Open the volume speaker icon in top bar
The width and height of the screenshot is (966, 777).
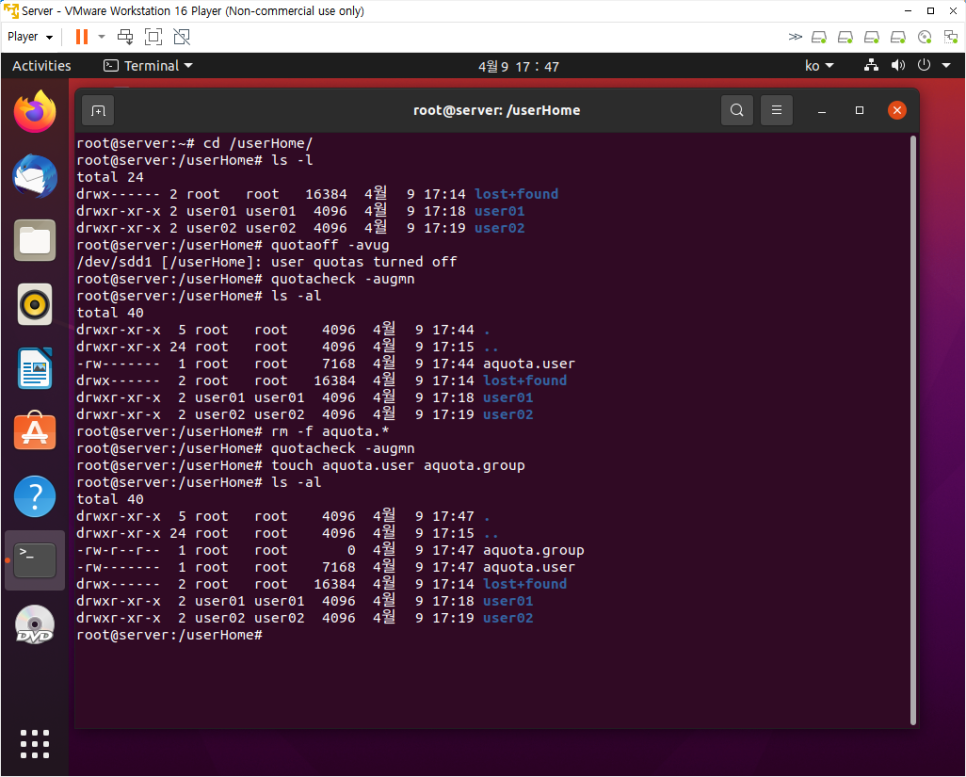pos(898,65)
